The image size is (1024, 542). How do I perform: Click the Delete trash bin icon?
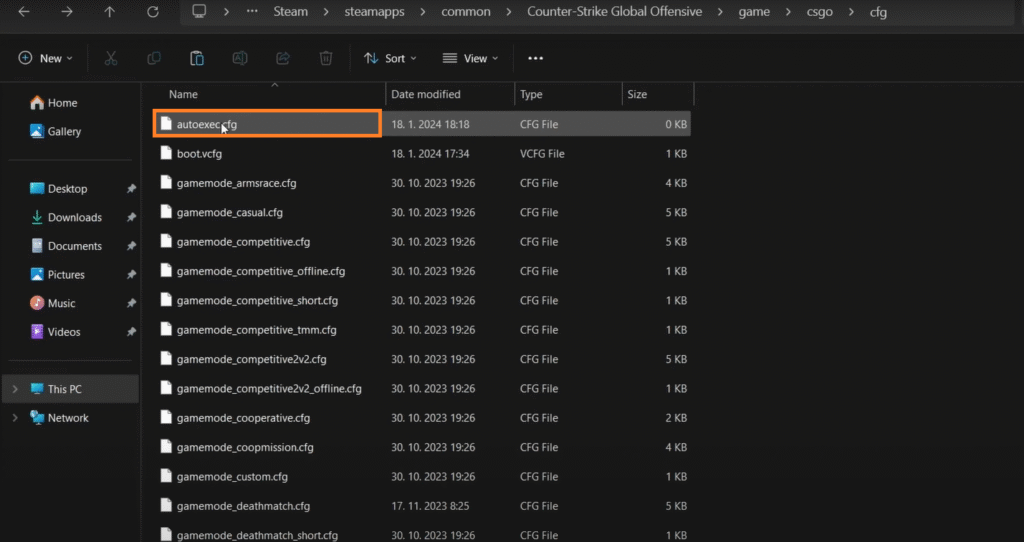pyautogui.click(x=326, y=58)
